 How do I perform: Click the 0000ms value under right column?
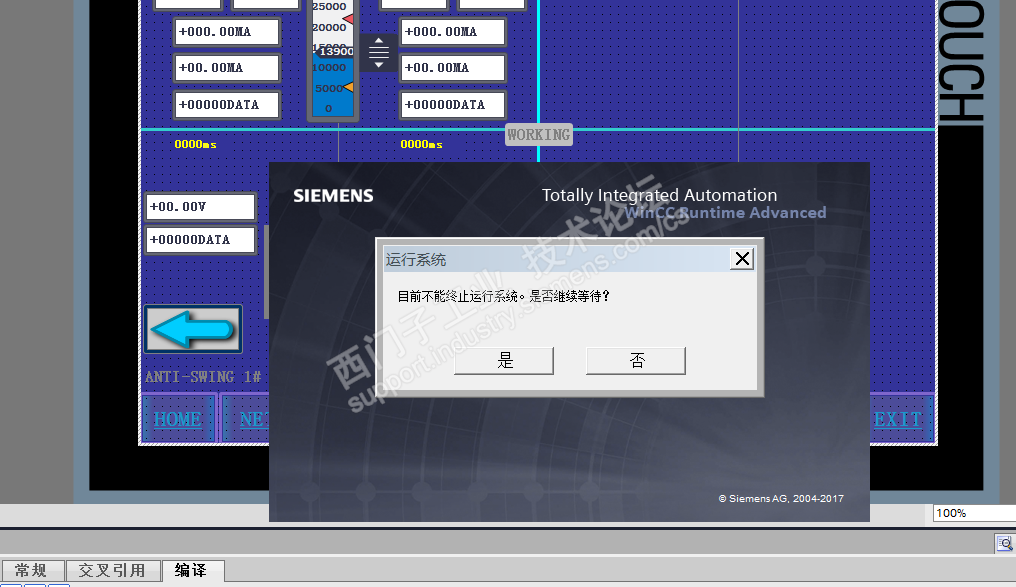coord(421,144)
